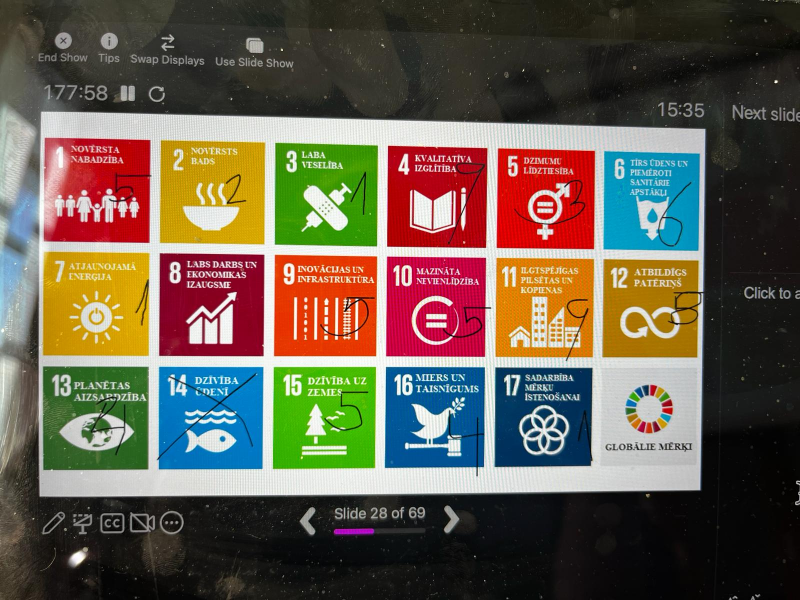The height and width of the screenshot is (600, 800).
Task: Click the Globālie Mērķi color wheel tile
Action: [649, 416]
